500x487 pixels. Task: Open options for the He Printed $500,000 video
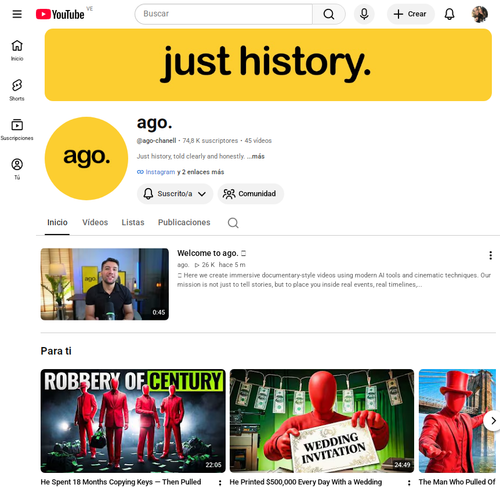pyautogui.click(x=409, y=482)
